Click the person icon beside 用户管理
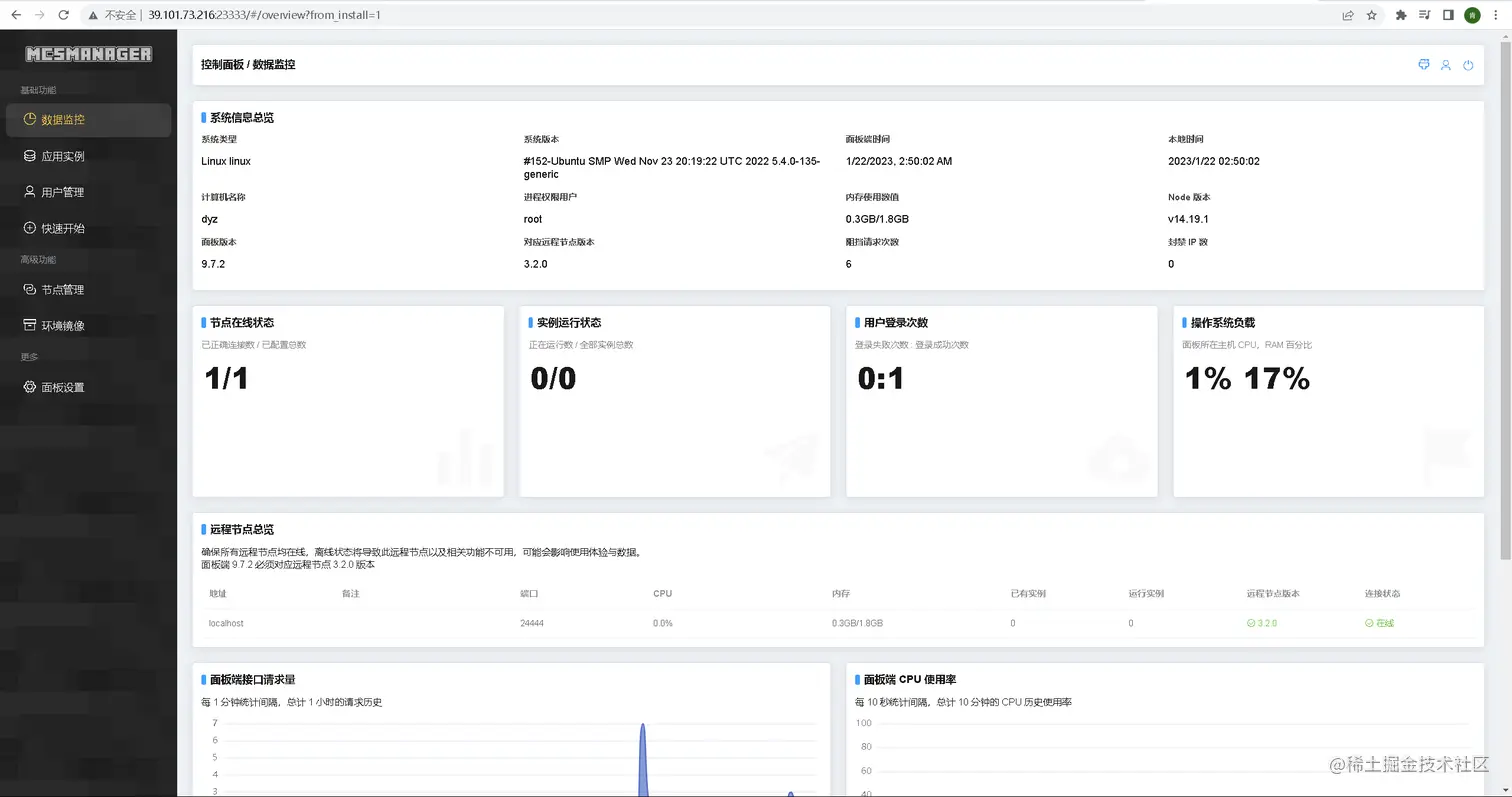 pyautogui.click(x=30, y=192)
